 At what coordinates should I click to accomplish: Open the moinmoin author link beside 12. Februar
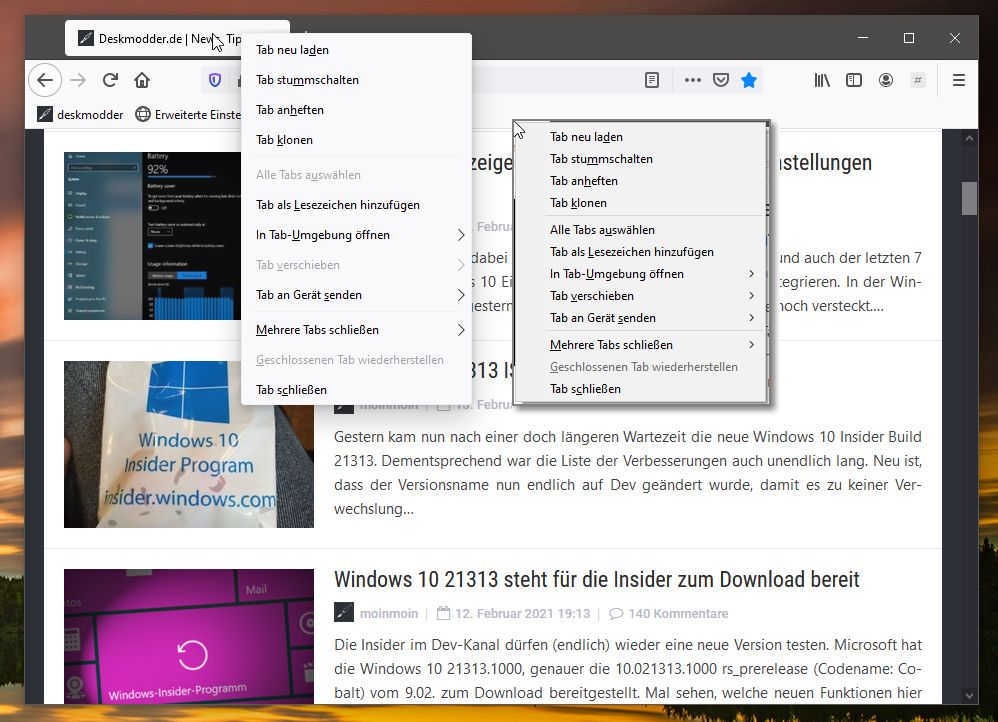tap(389, 613)
